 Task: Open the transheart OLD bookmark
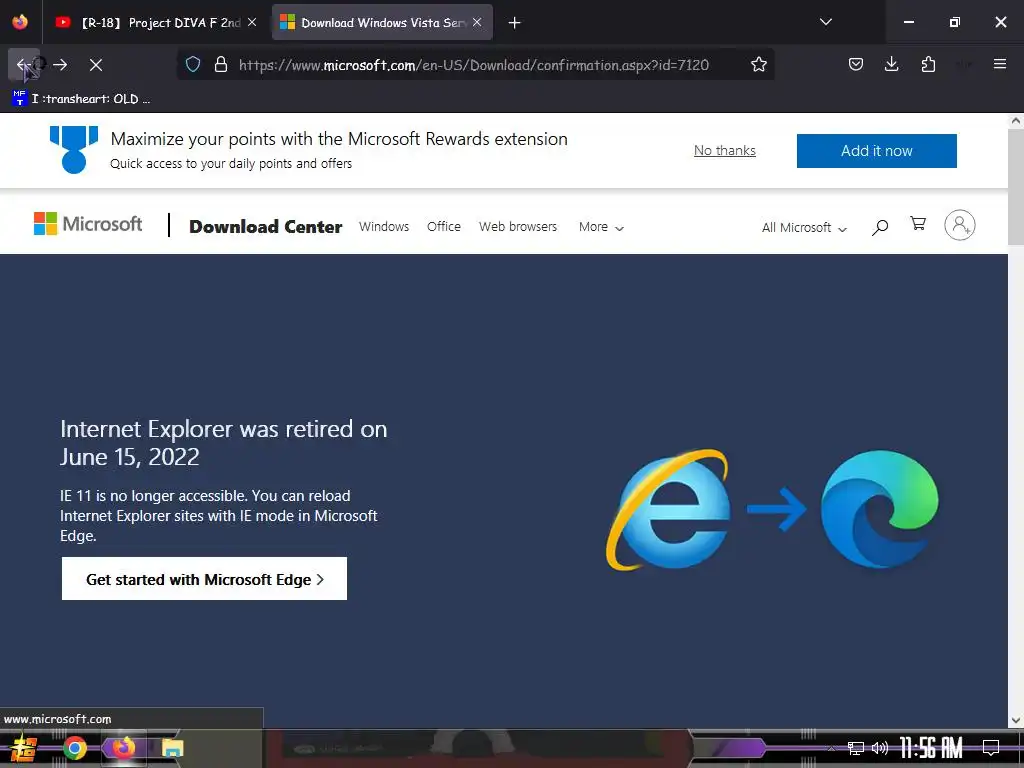[81, 99]
